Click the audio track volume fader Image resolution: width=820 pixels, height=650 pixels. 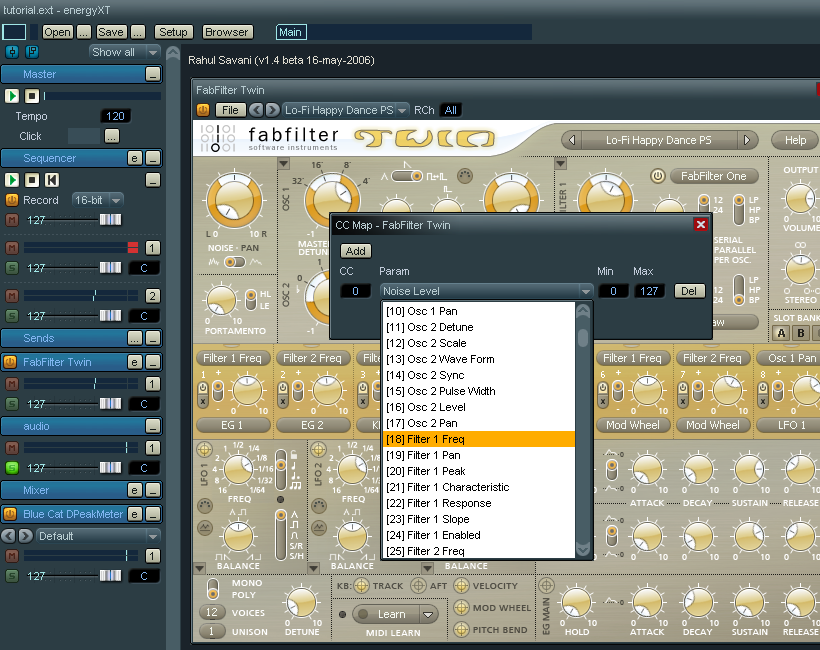110,467
